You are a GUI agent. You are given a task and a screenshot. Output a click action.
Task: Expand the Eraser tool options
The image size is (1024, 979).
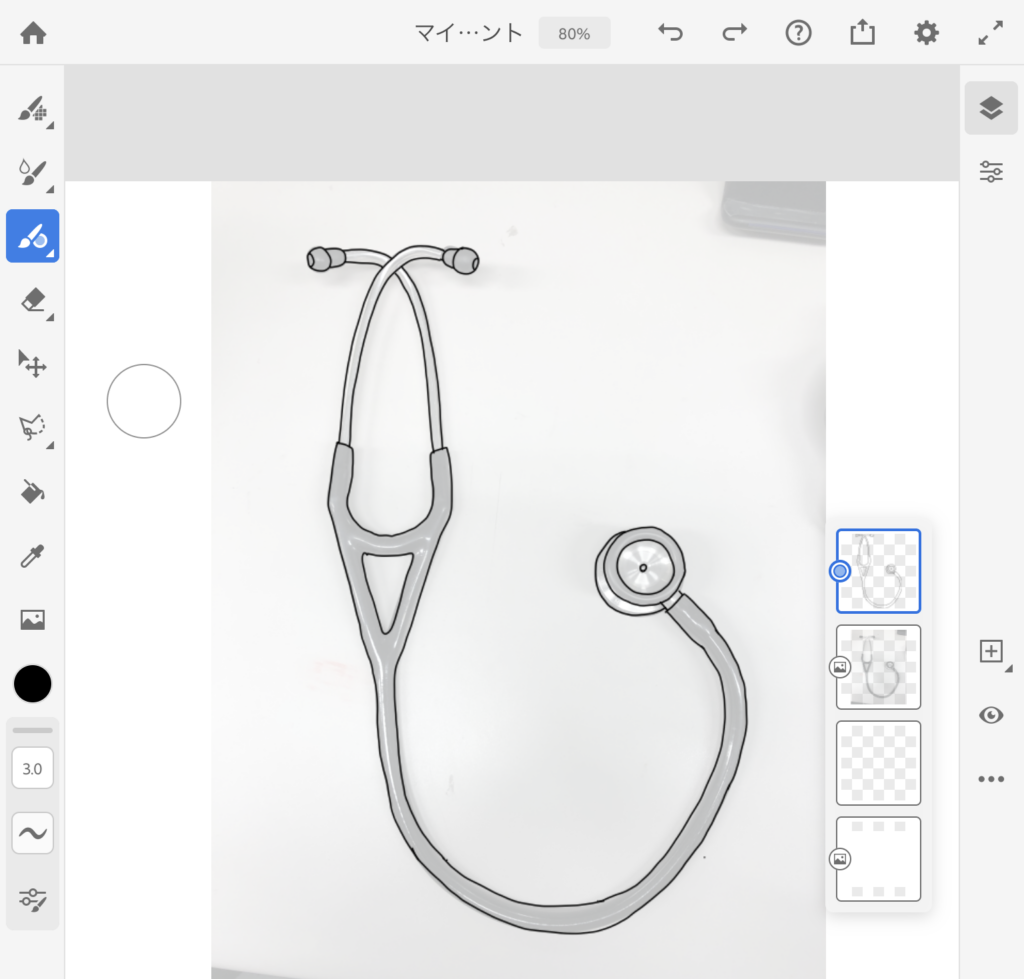50,317
